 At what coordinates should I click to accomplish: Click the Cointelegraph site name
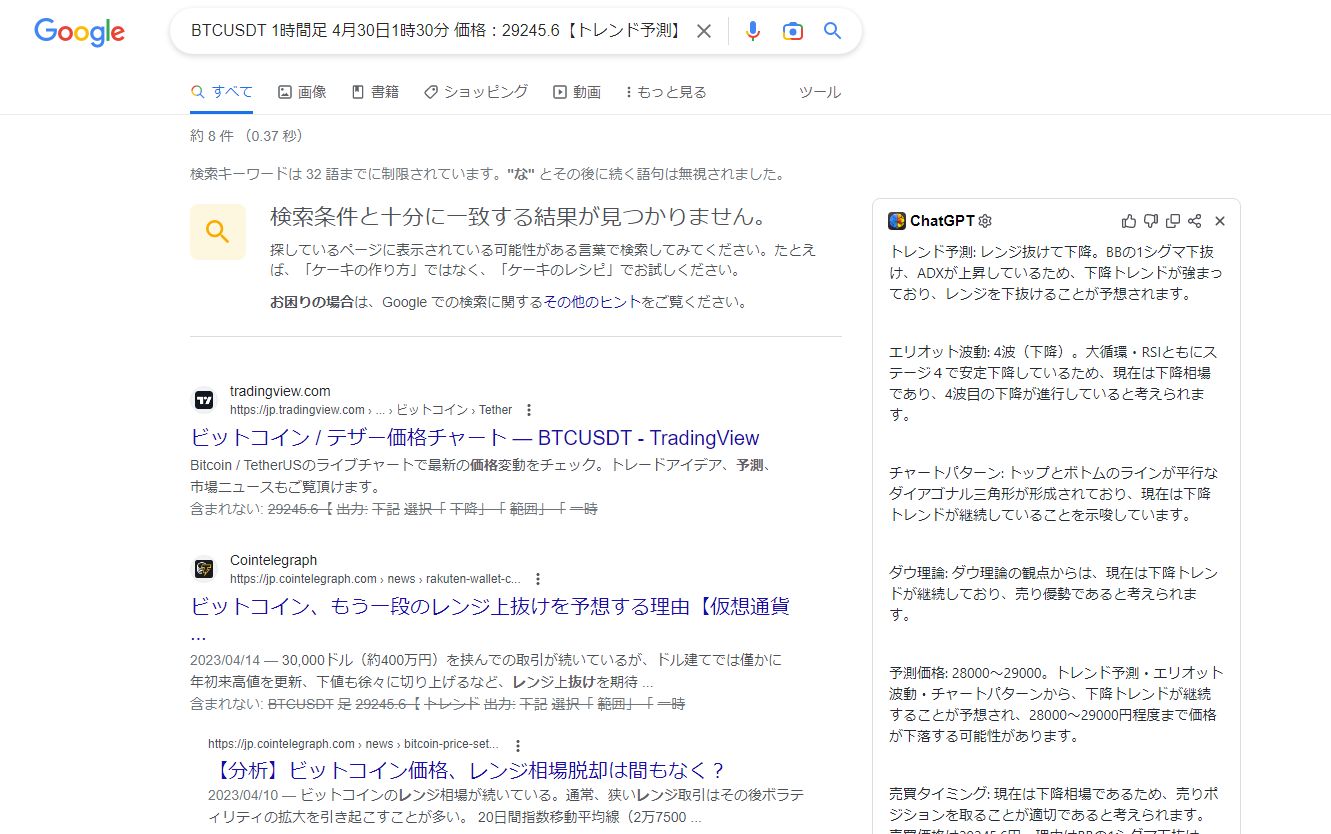tap(273, 560)
